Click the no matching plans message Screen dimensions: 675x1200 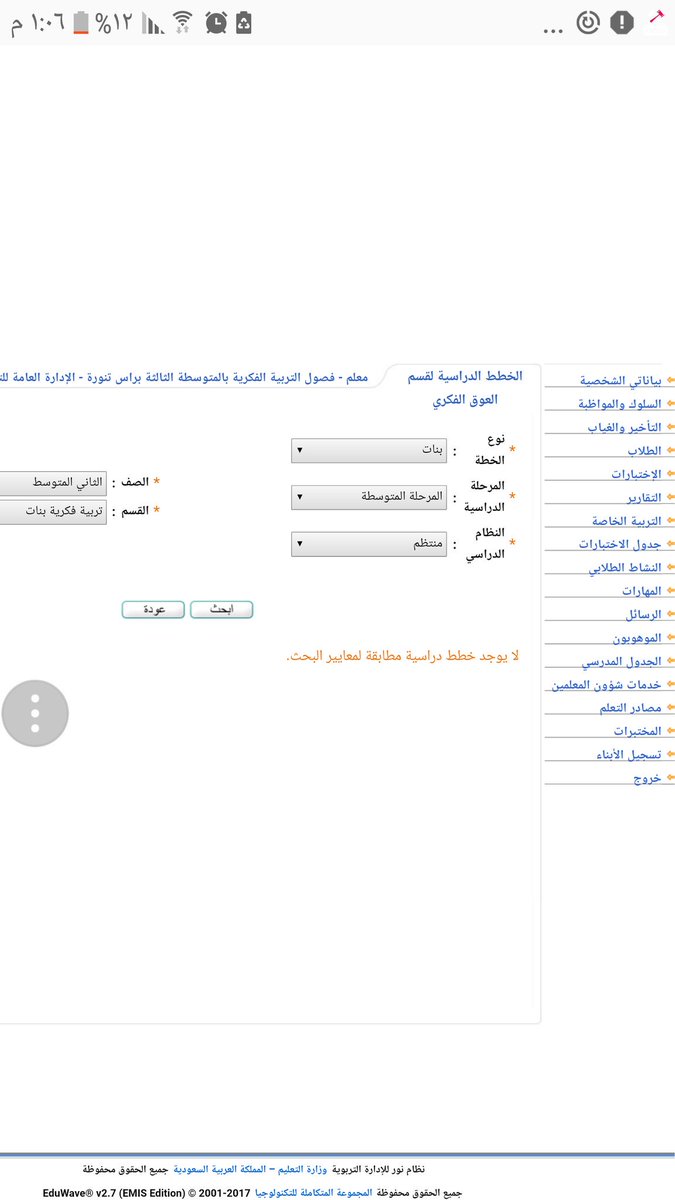click(402, 657)
